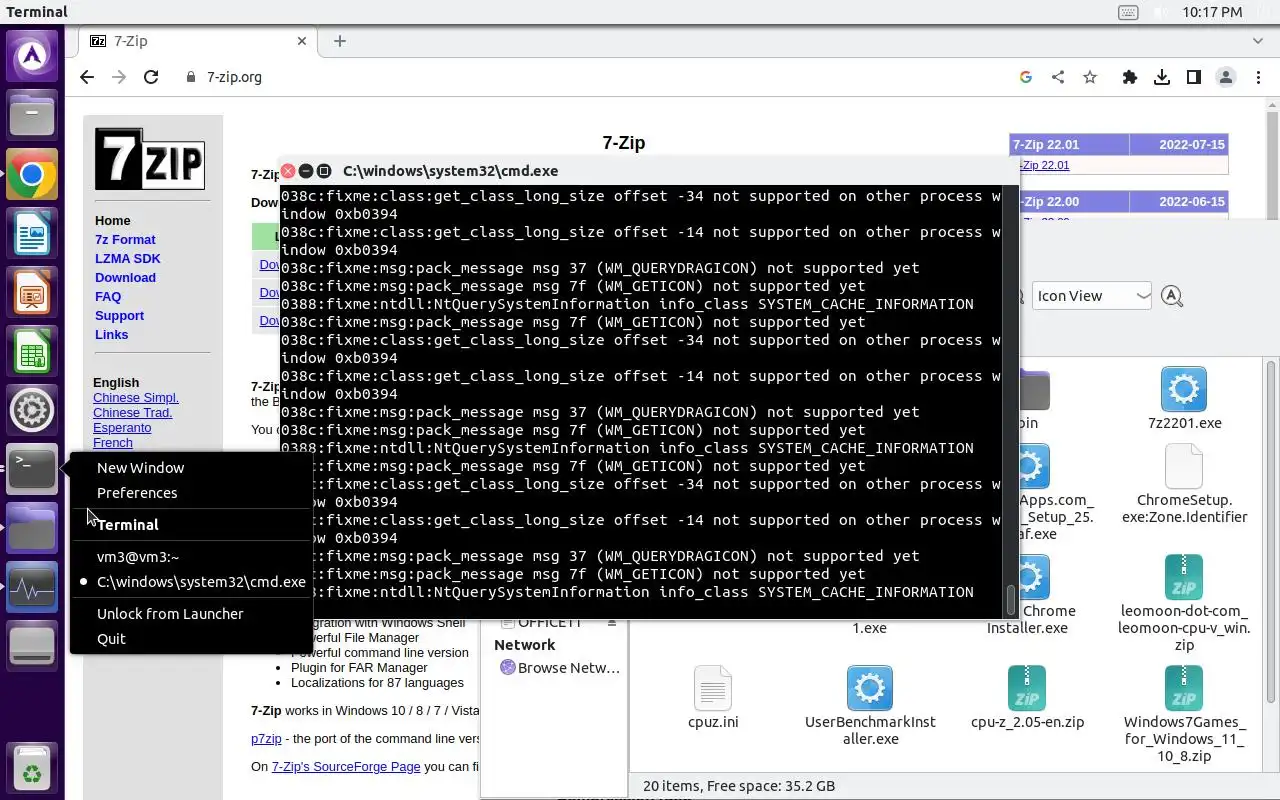Open the Trash icon in the dock
The width and height of the screenshot is (1280, 800).
(x=32, y=770)
